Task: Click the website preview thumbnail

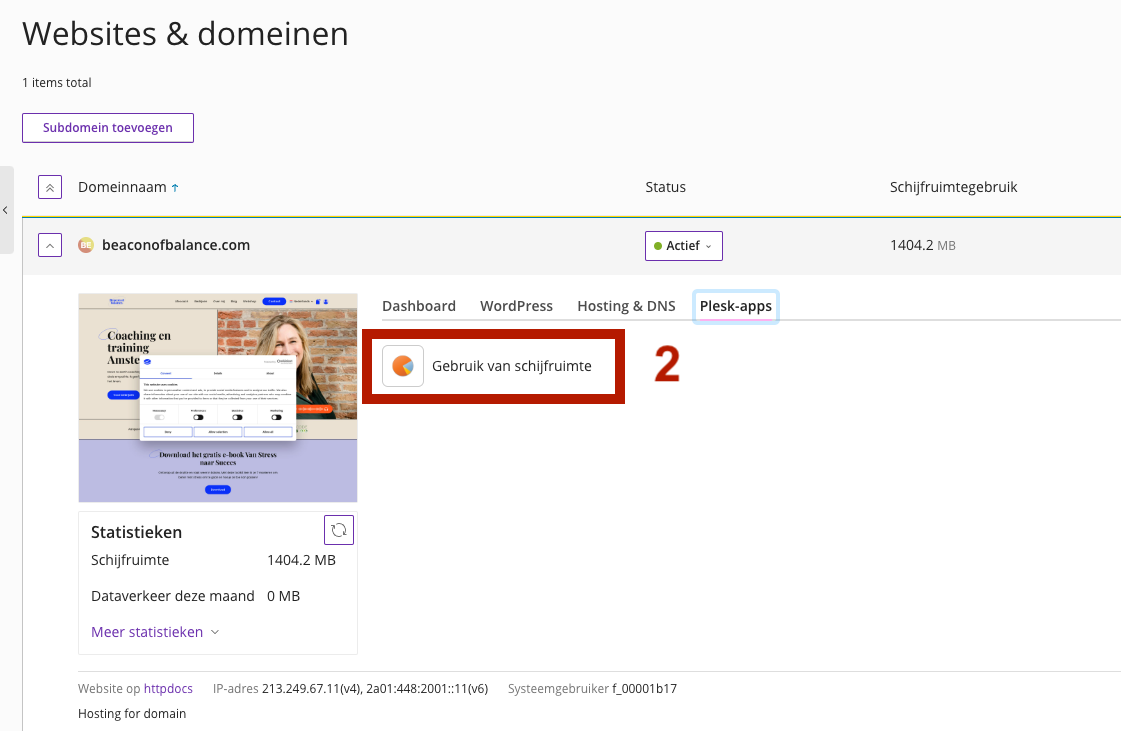Action: (218, 398)
